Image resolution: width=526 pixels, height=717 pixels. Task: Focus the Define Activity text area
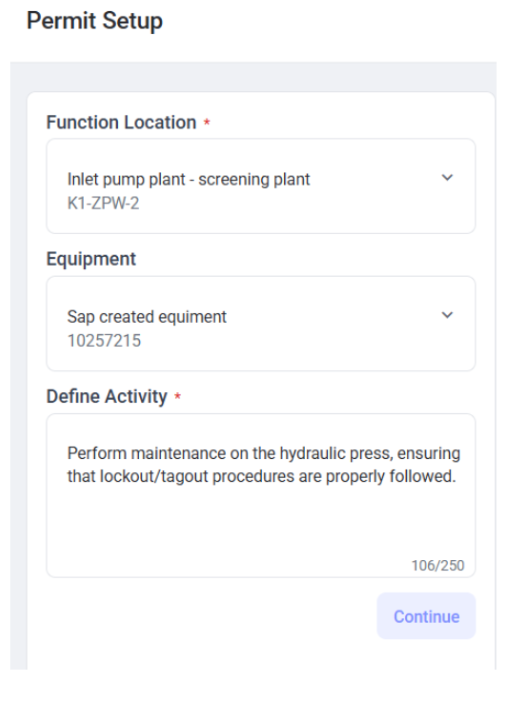261,495
